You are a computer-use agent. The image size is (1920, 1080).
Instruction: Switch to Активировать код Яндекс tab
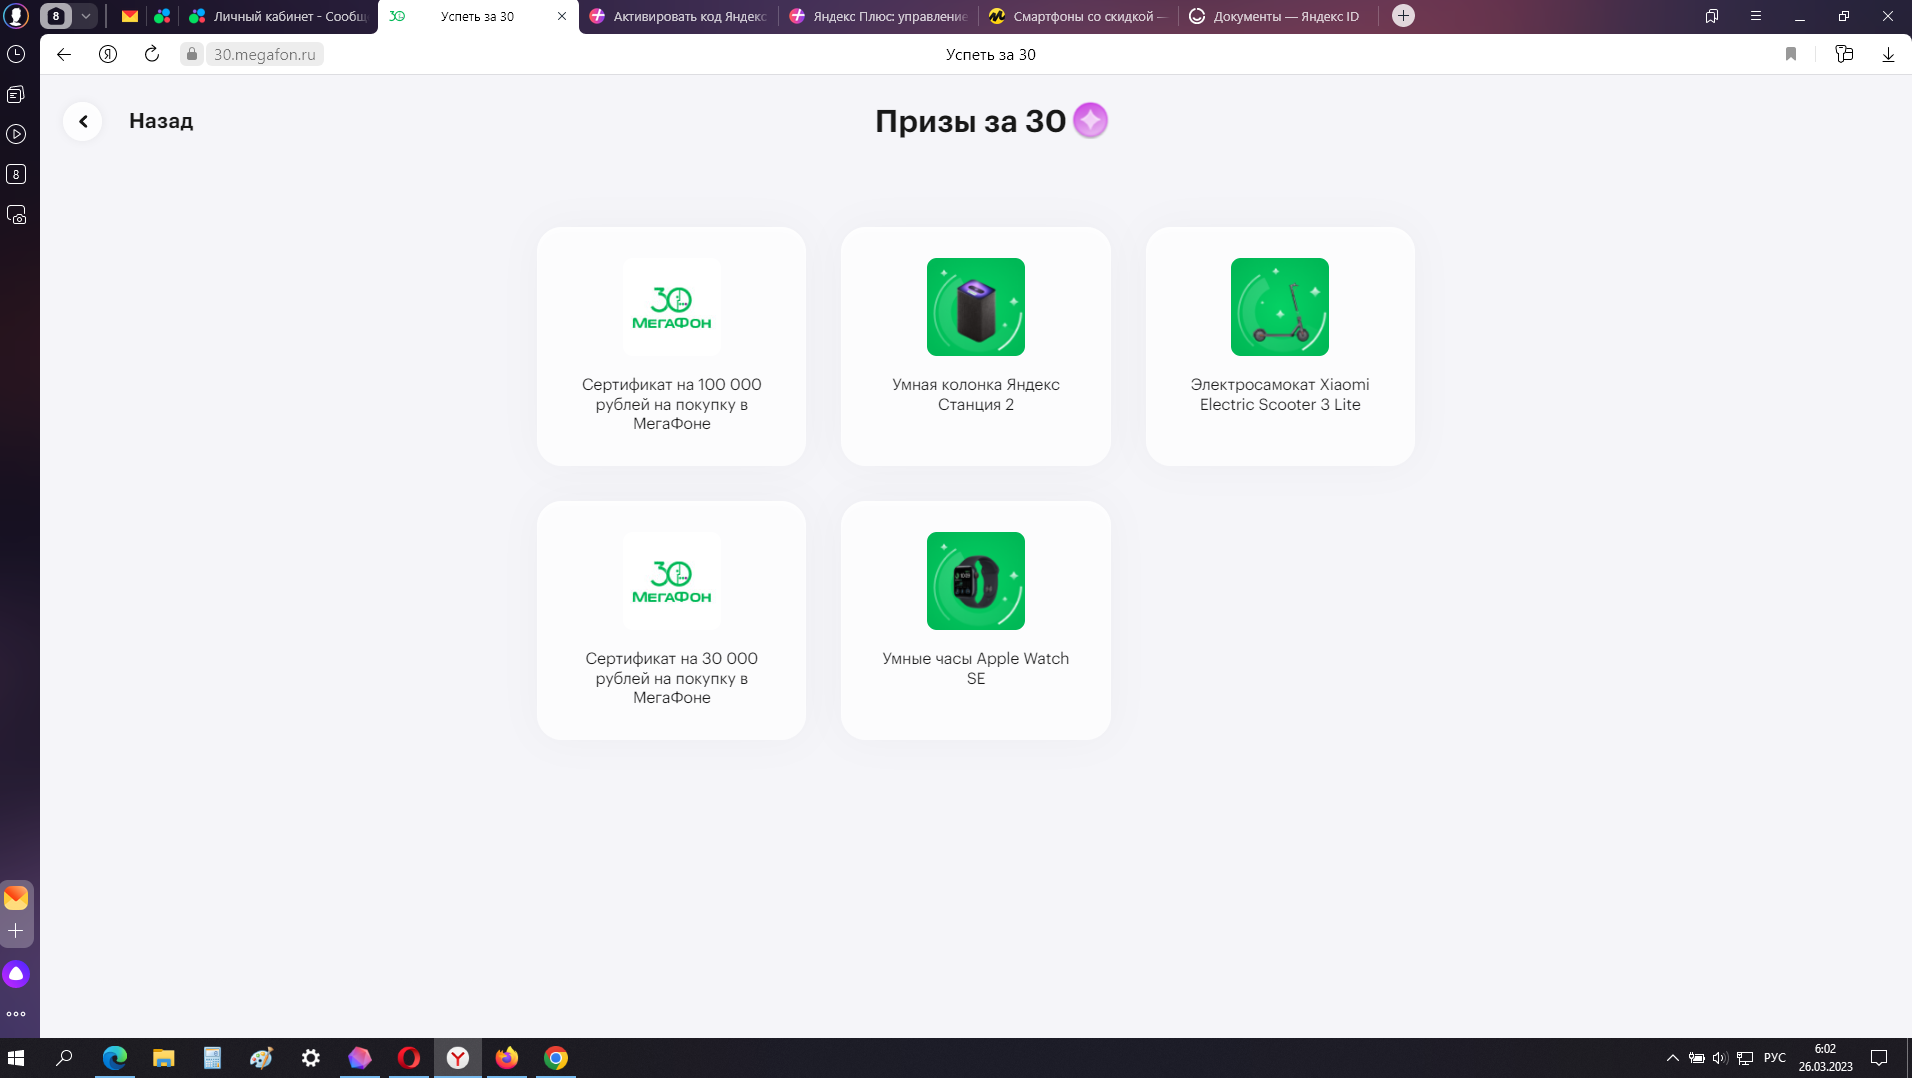[679, 16]
